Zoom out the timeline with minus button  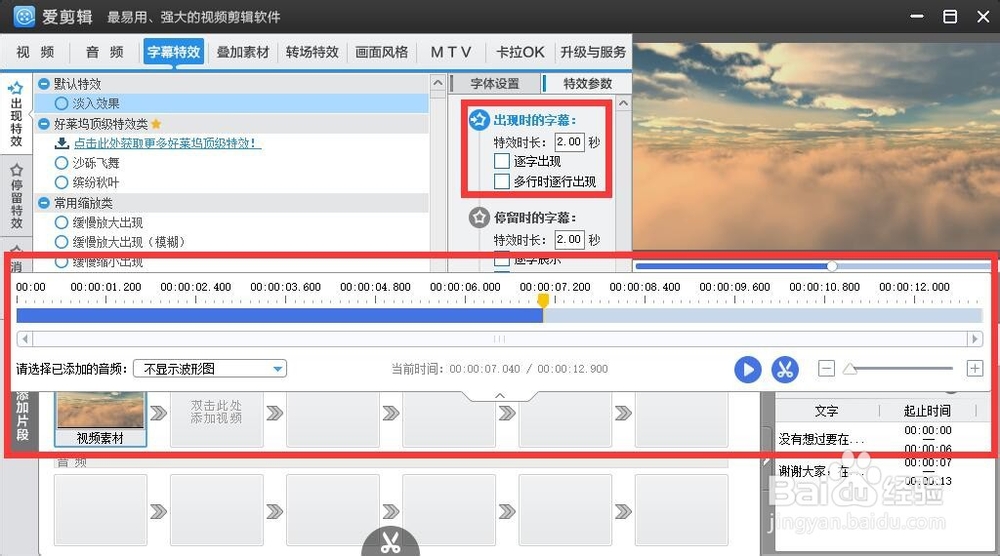tap(827, 368)
